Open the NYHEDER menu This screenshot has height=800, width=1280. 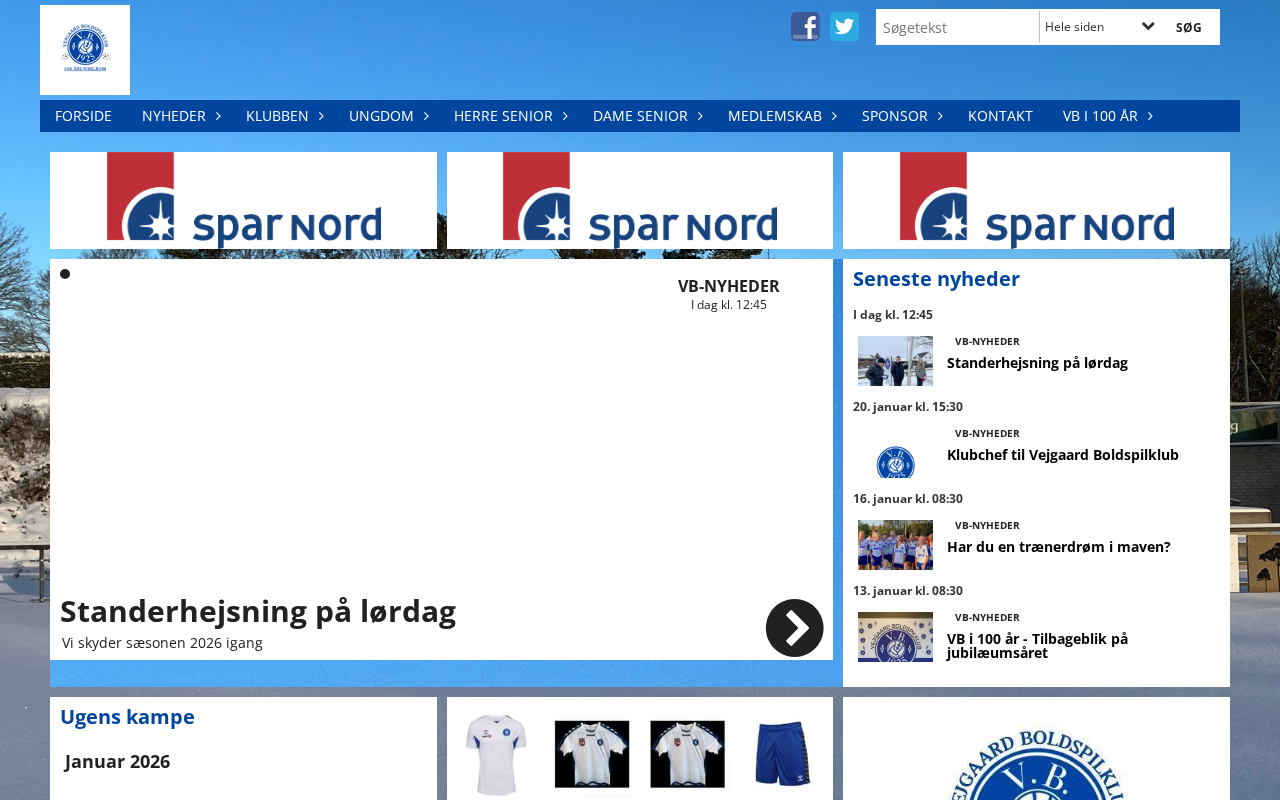tap(174, 116)
